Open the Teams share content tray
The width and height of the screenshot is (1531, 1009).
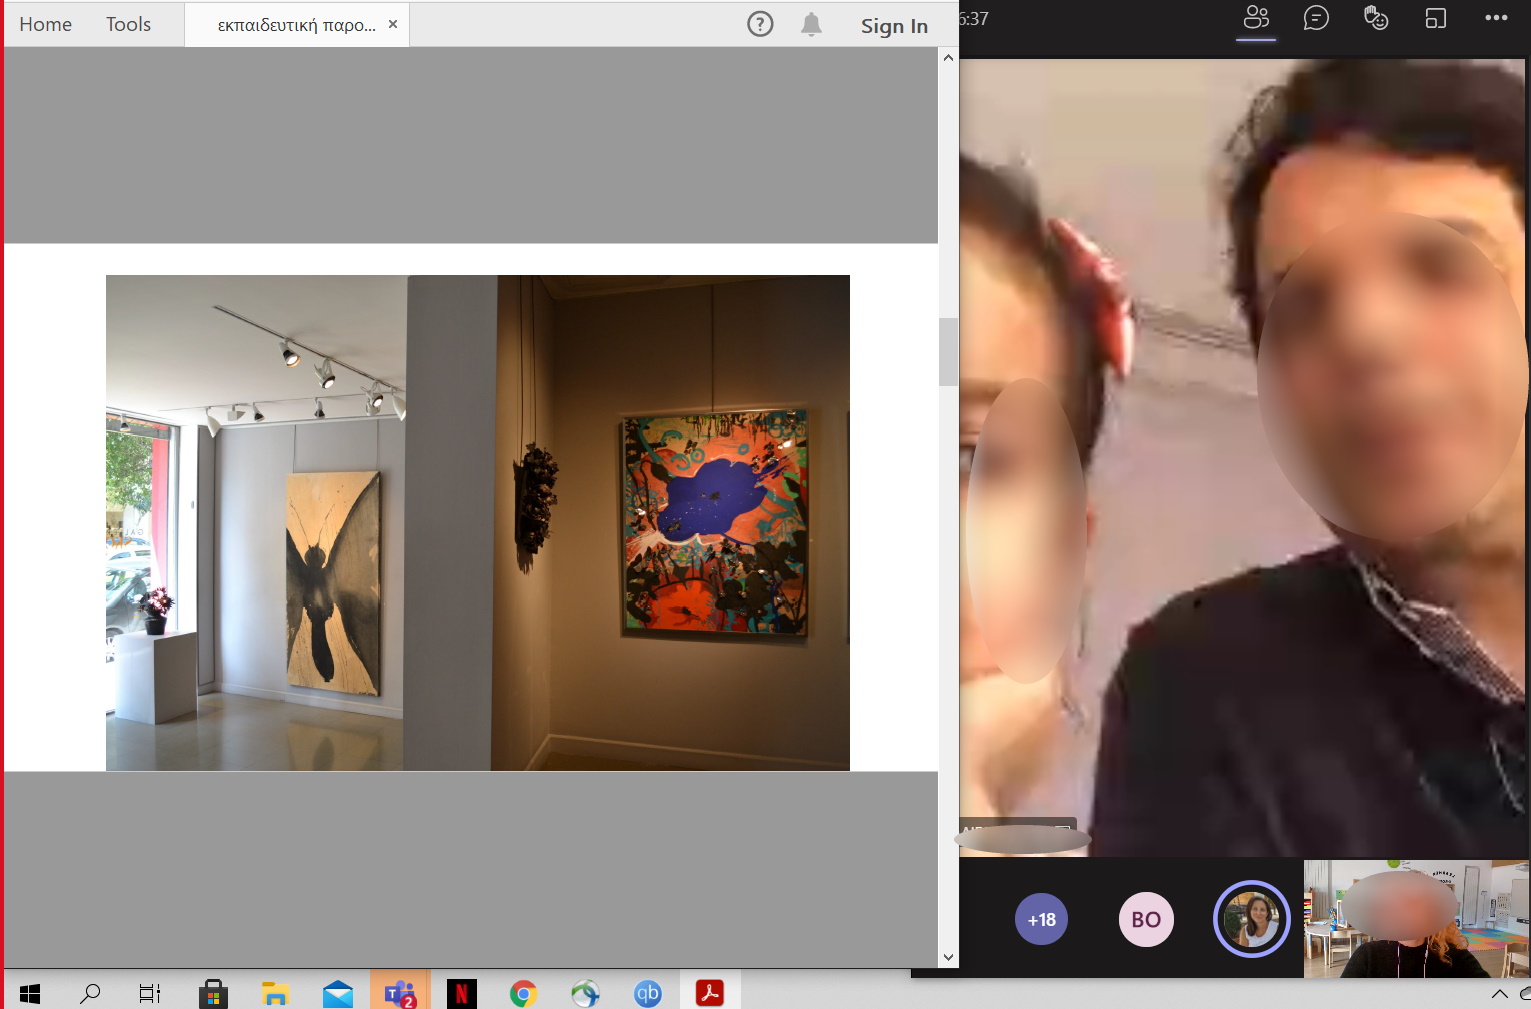coord(1436,18)
